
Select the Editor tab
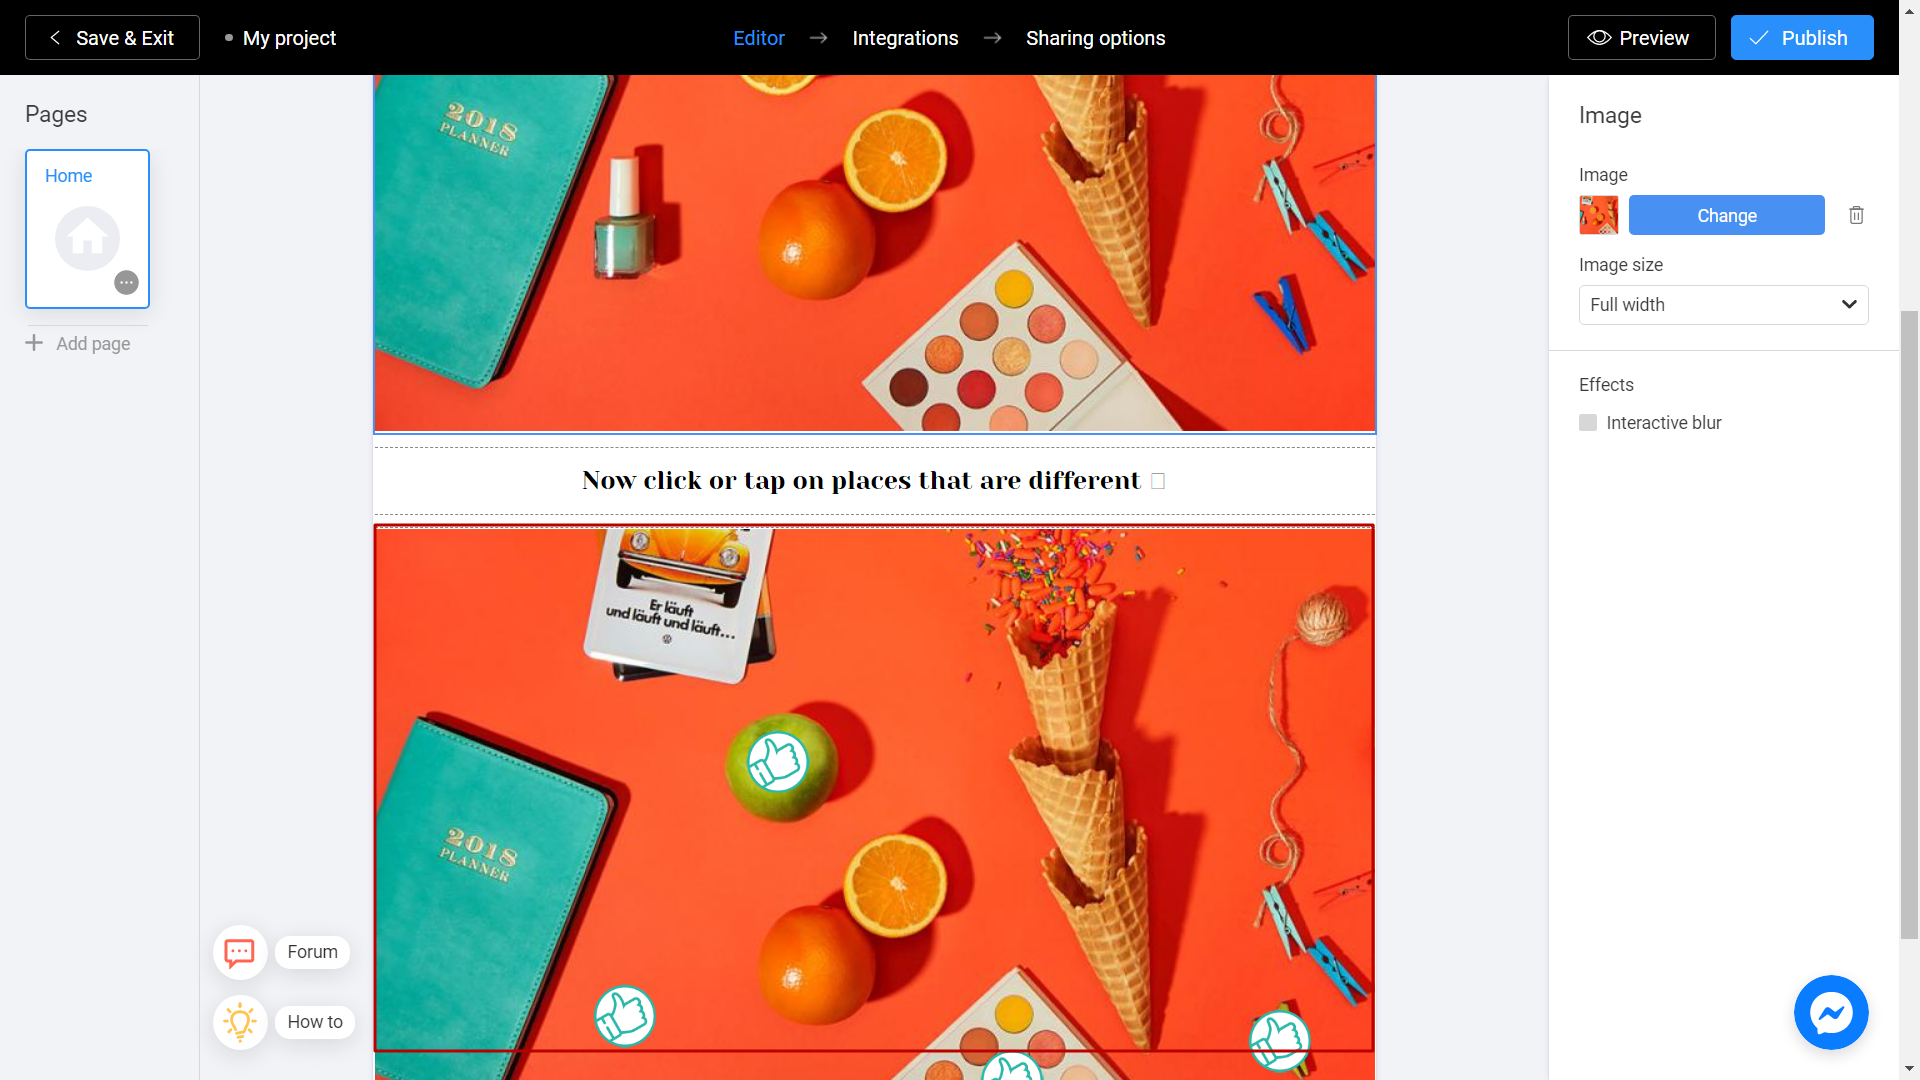[758, 37]
